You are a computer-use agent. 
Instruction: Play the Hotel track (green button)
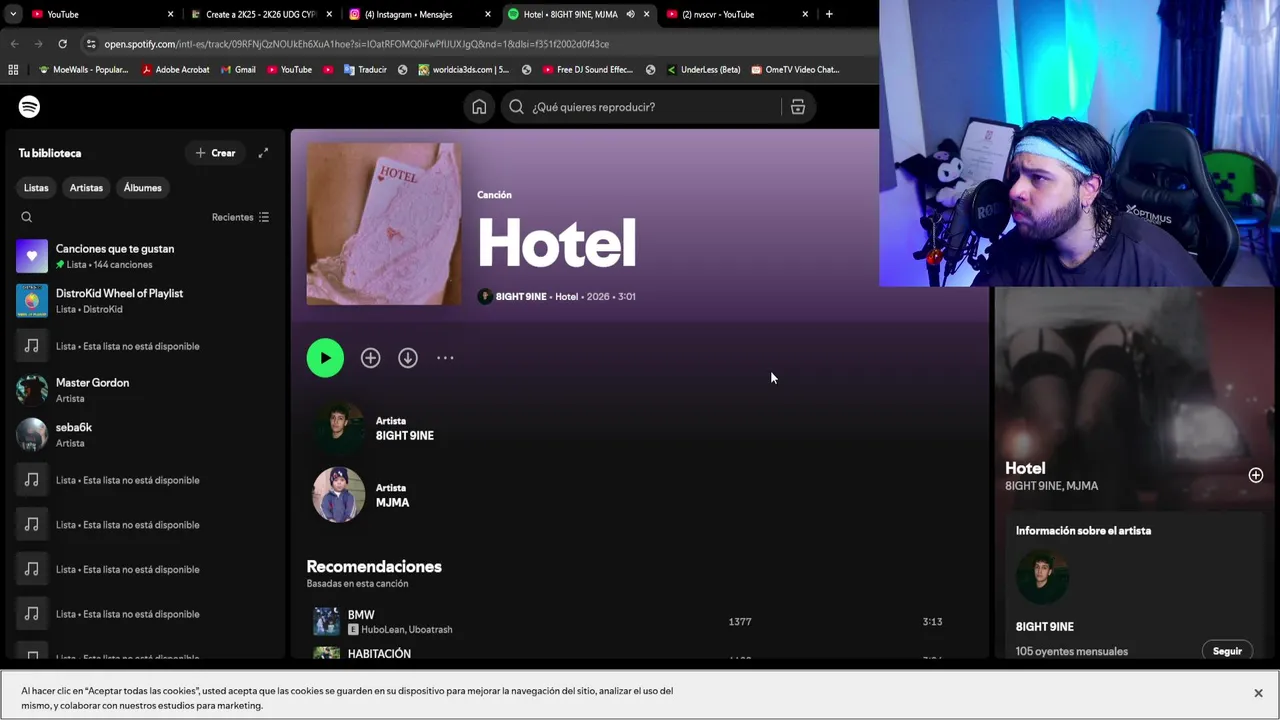pos(325,358)
